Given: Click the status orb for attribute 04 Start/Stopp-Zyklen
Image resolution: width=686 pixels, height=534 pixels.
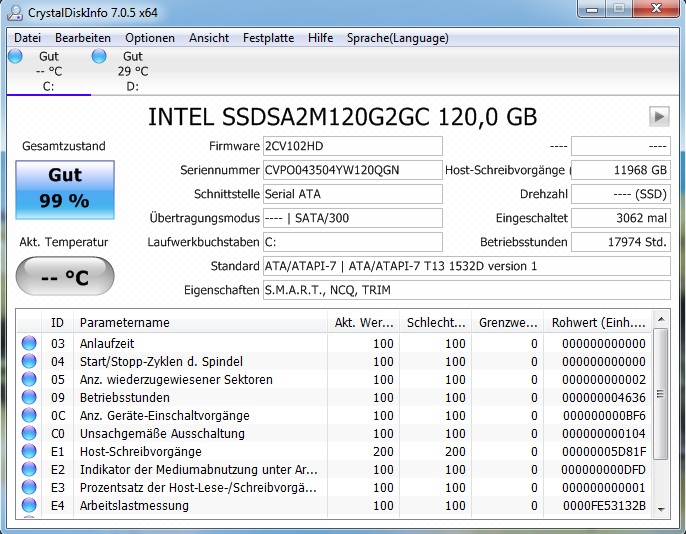Looking at the screenshot, I should (29, 361).
